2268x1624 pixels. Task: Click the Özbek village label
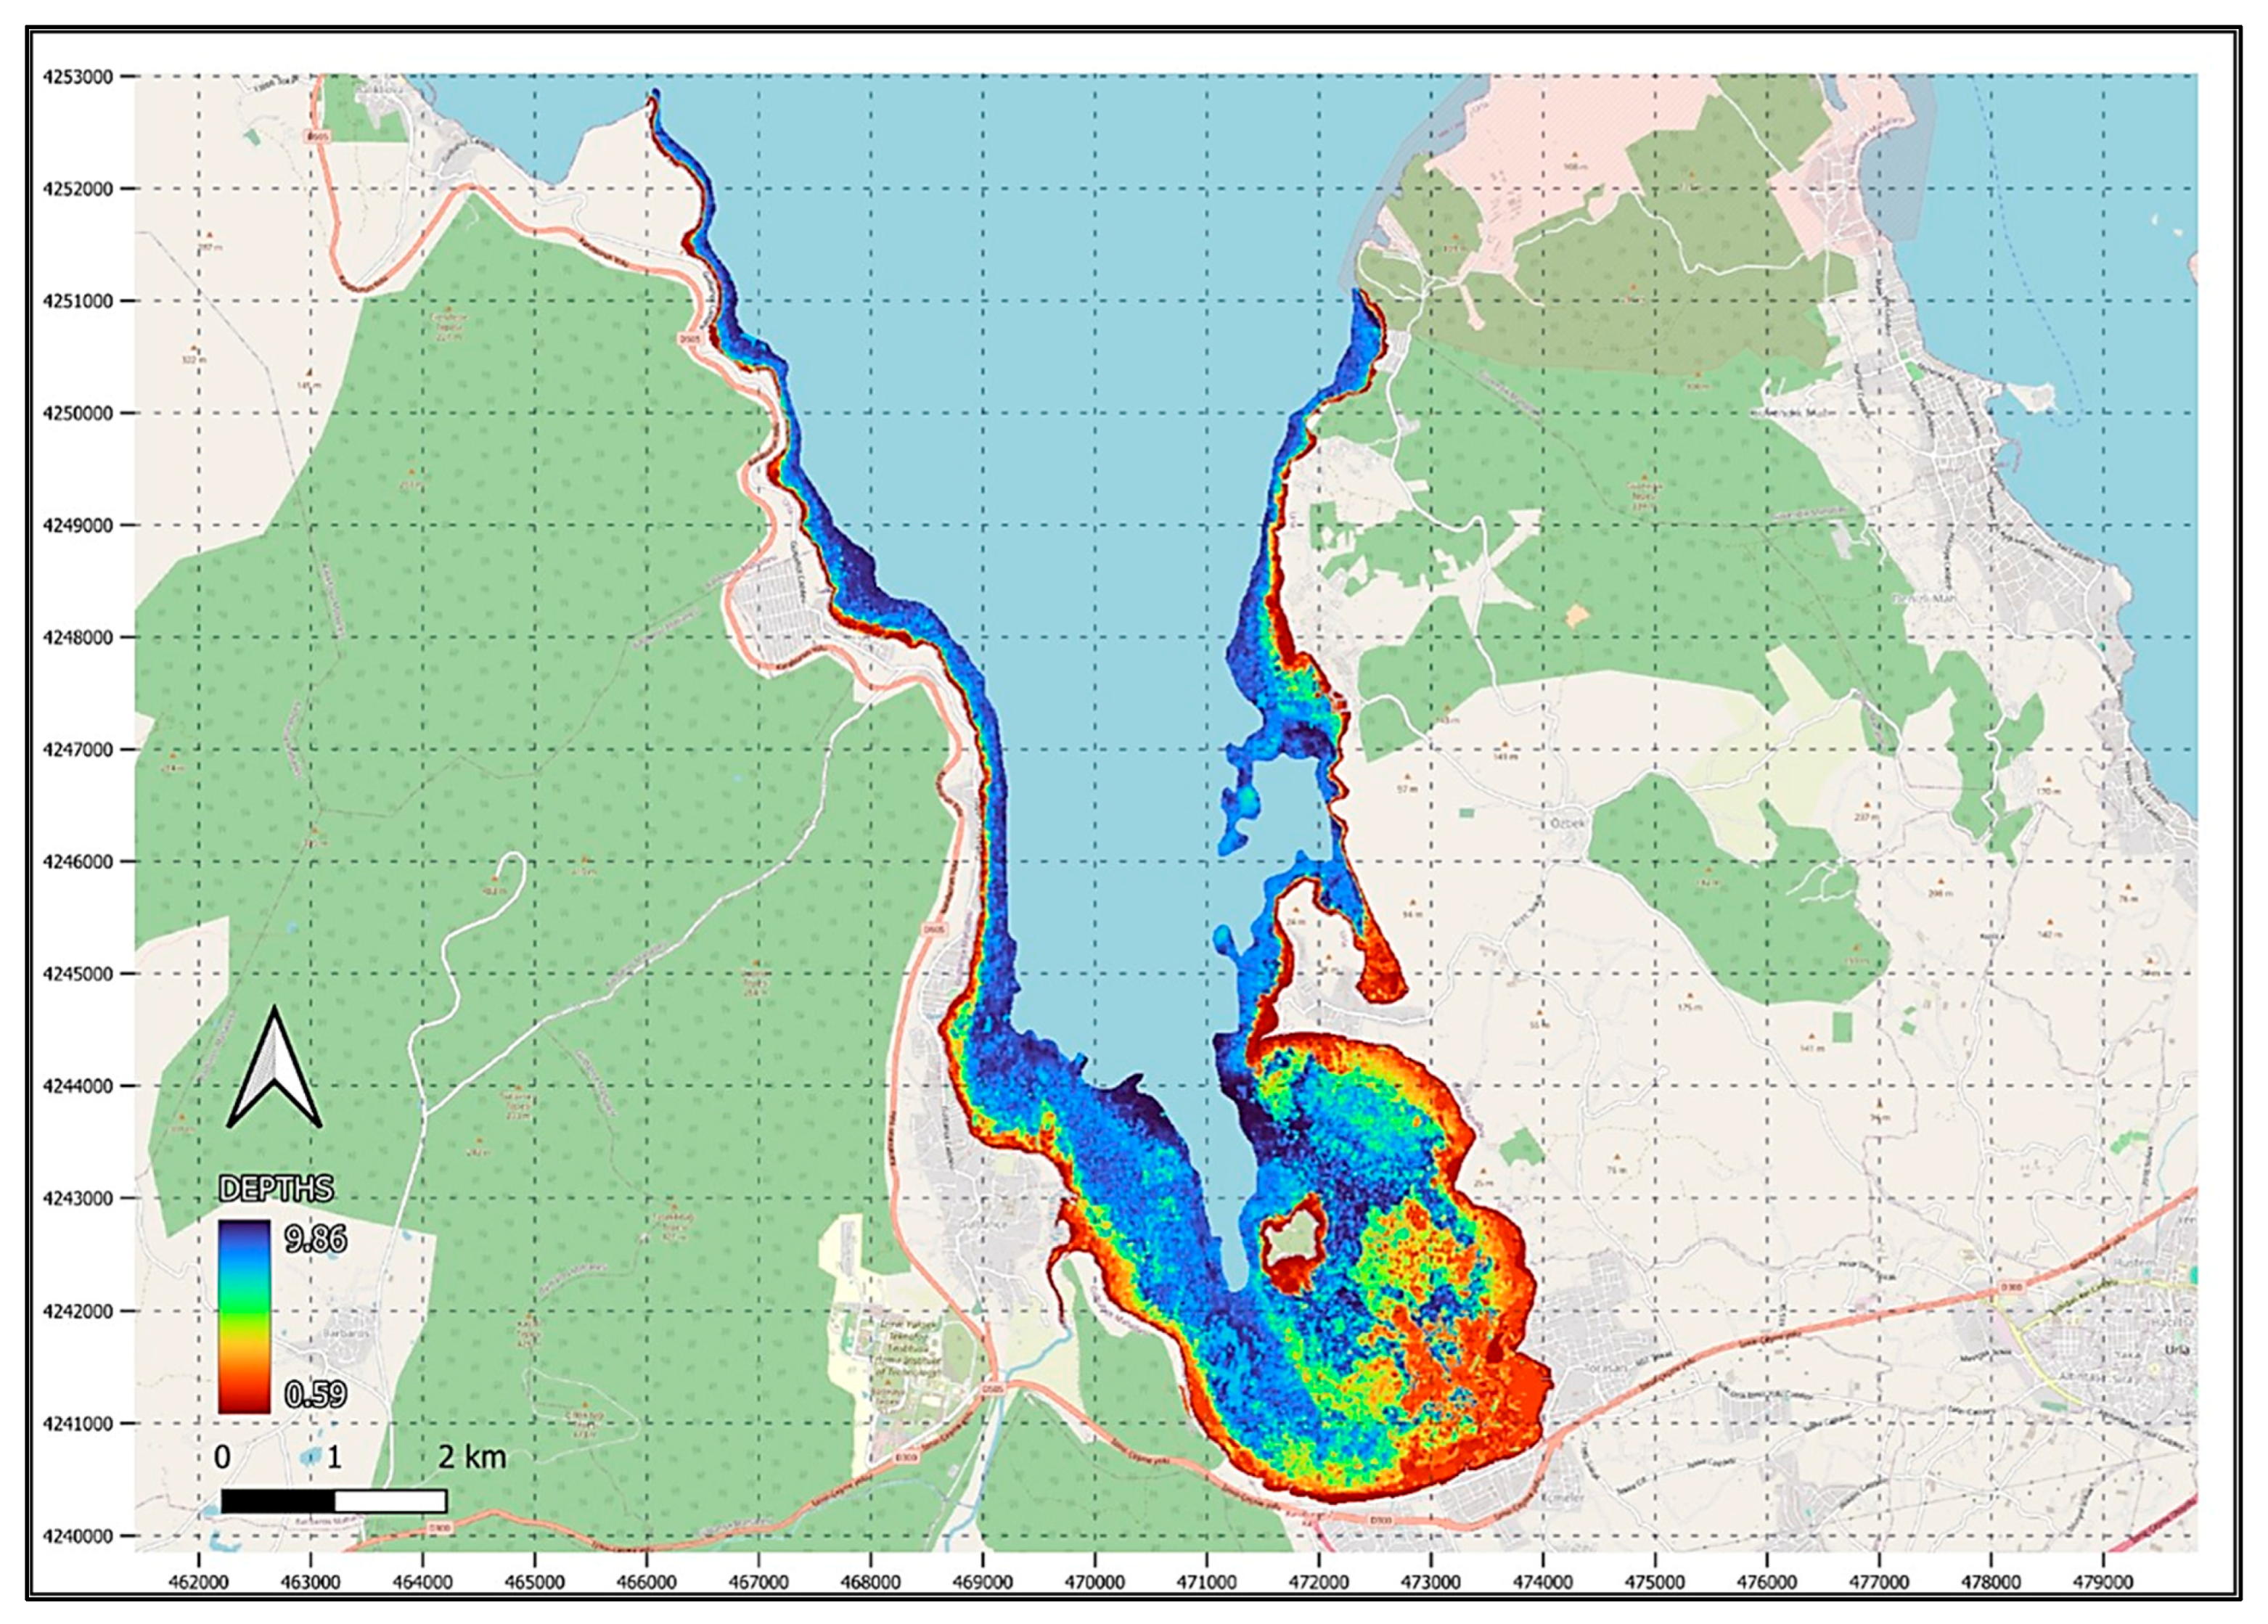point(1568,823)
